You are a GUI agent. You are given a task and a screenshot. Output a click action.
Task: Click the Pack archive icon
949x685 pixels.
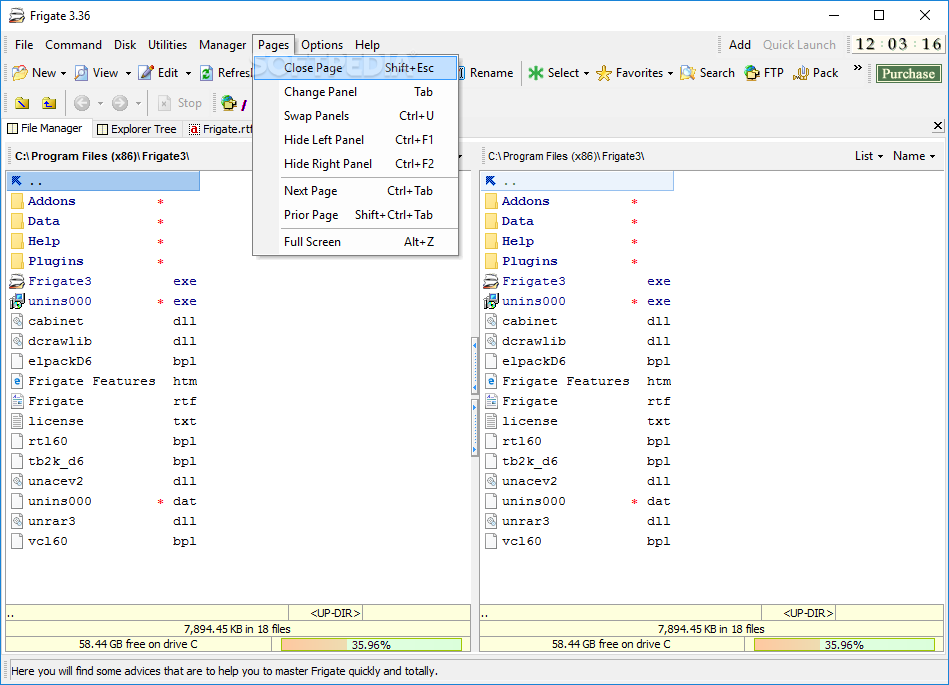[801, 73]
